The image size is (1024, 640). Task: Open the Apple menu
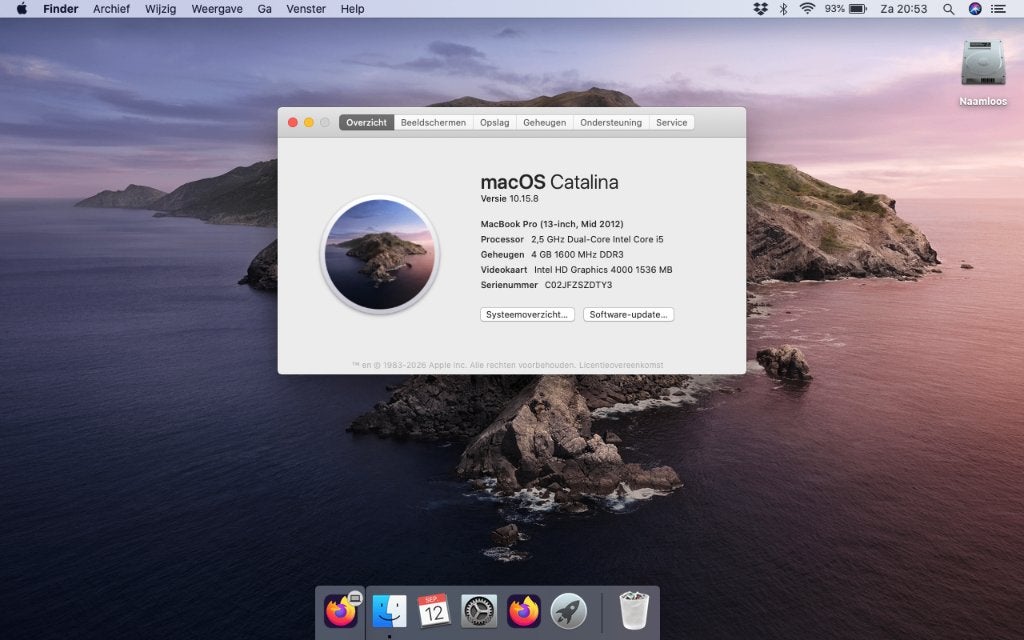coord(22,8)
